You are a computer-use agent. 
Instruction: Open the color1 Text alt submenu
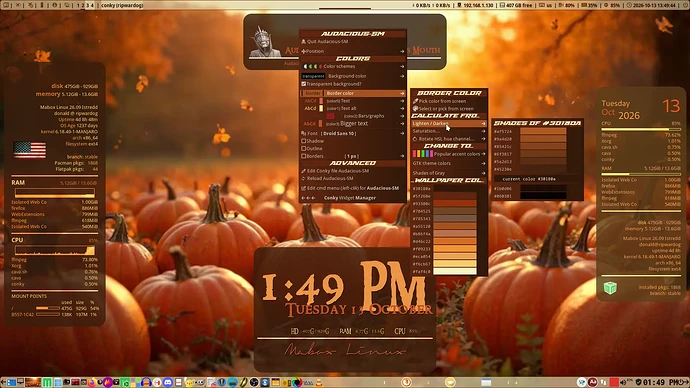point(352,108)
